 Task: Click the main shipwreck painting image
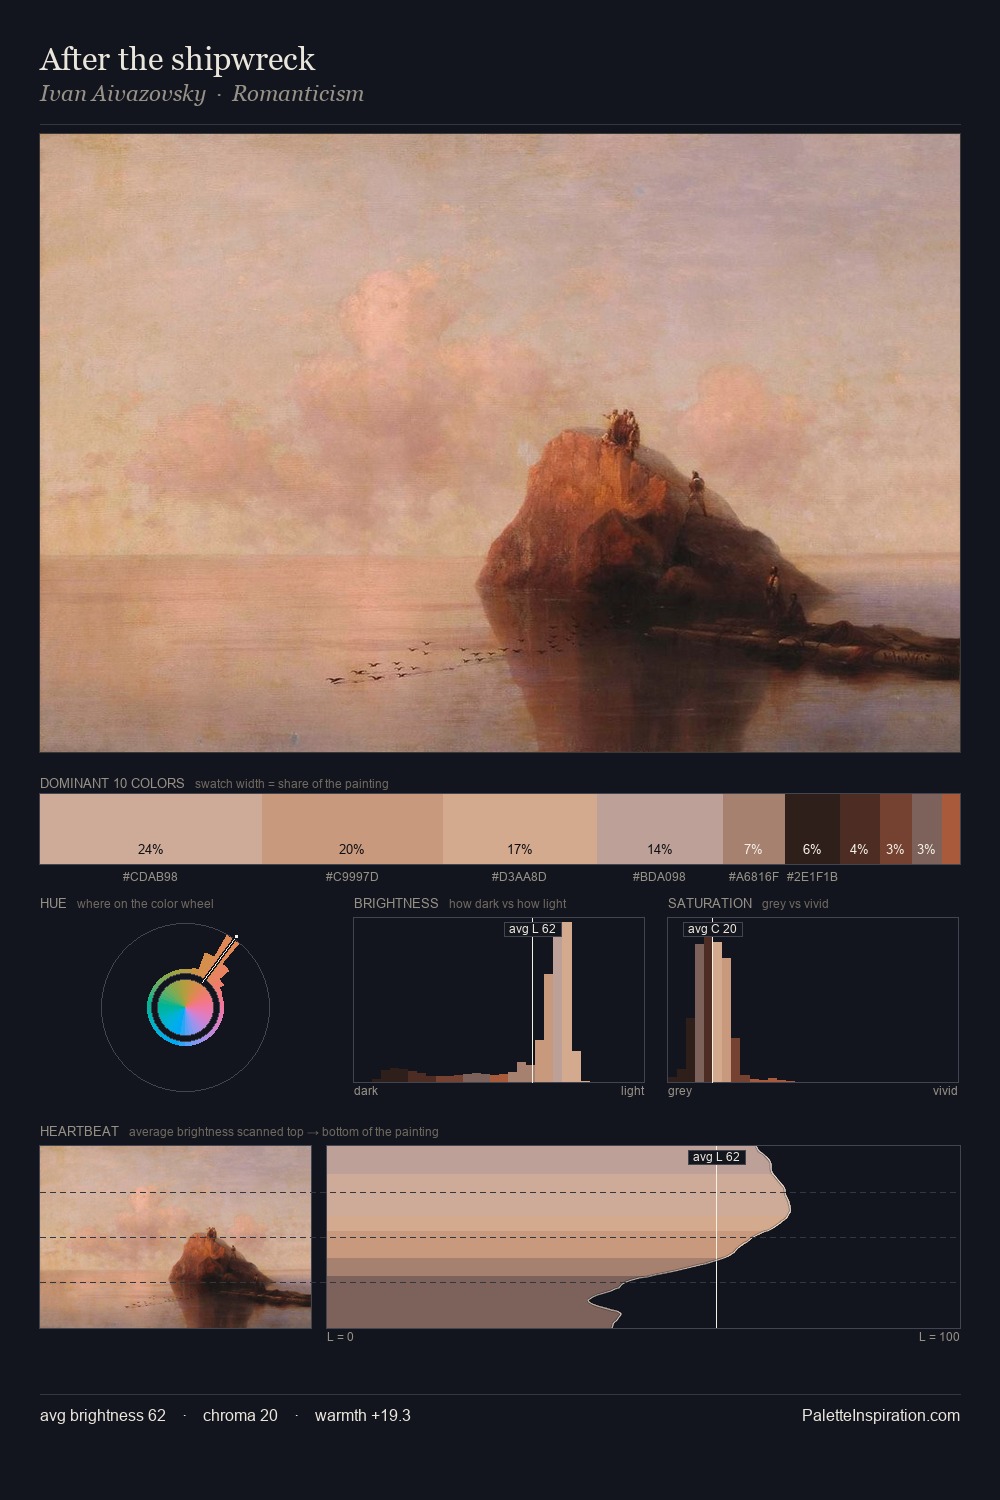(x=500, y=443)
